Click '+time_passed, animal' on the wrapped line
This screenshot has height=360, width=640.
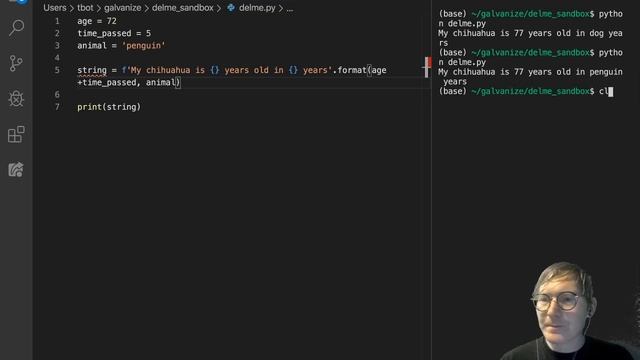click(x=126, y=82)
